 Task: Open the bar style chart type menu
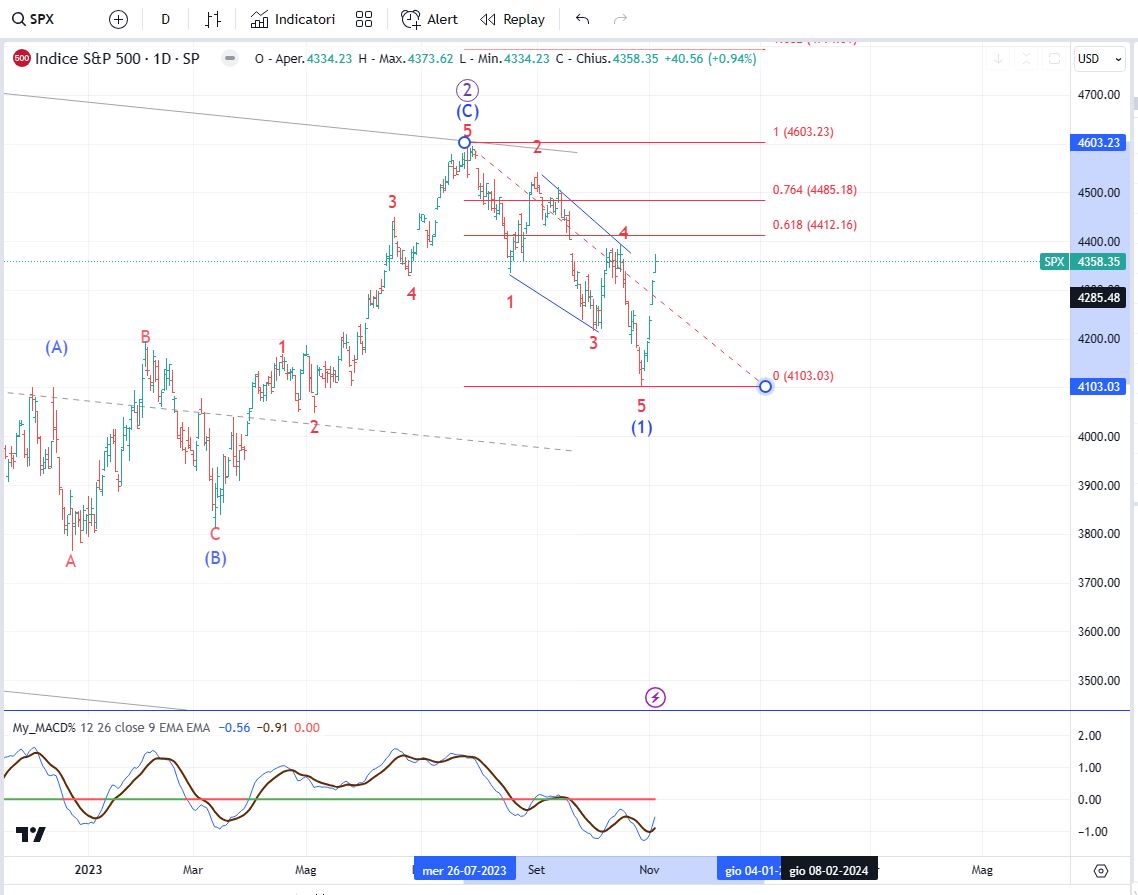point(213,20)
